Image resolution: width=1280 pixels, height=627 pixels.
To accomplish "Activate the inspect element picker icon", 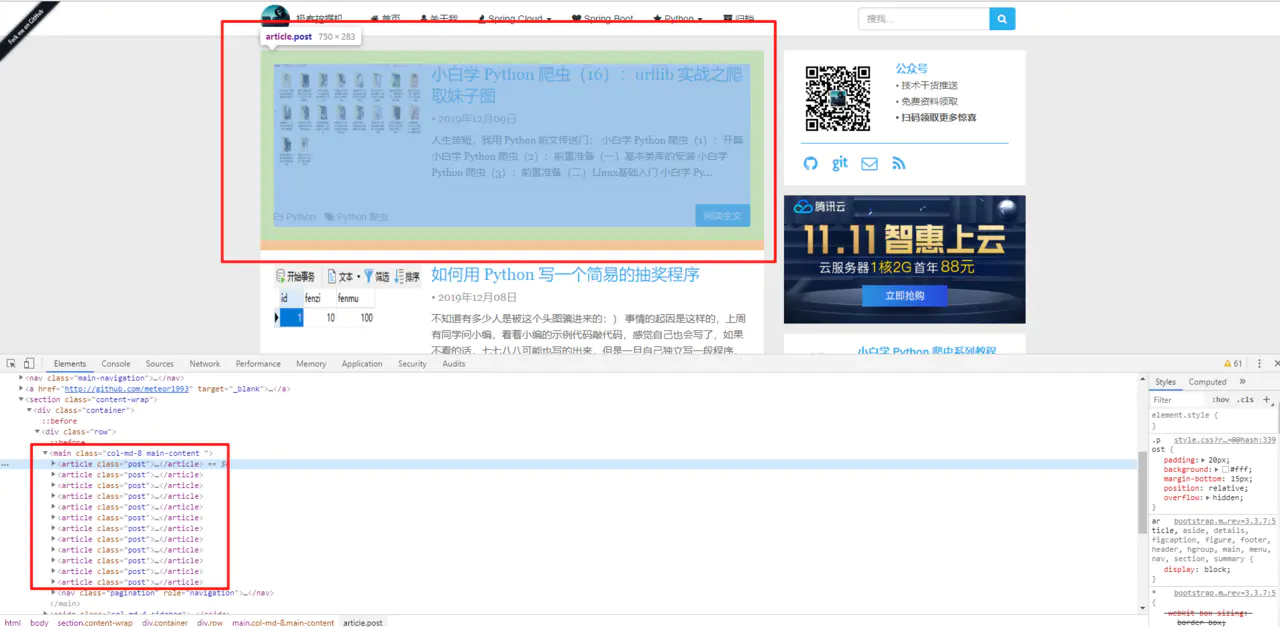I will (11, 363).
